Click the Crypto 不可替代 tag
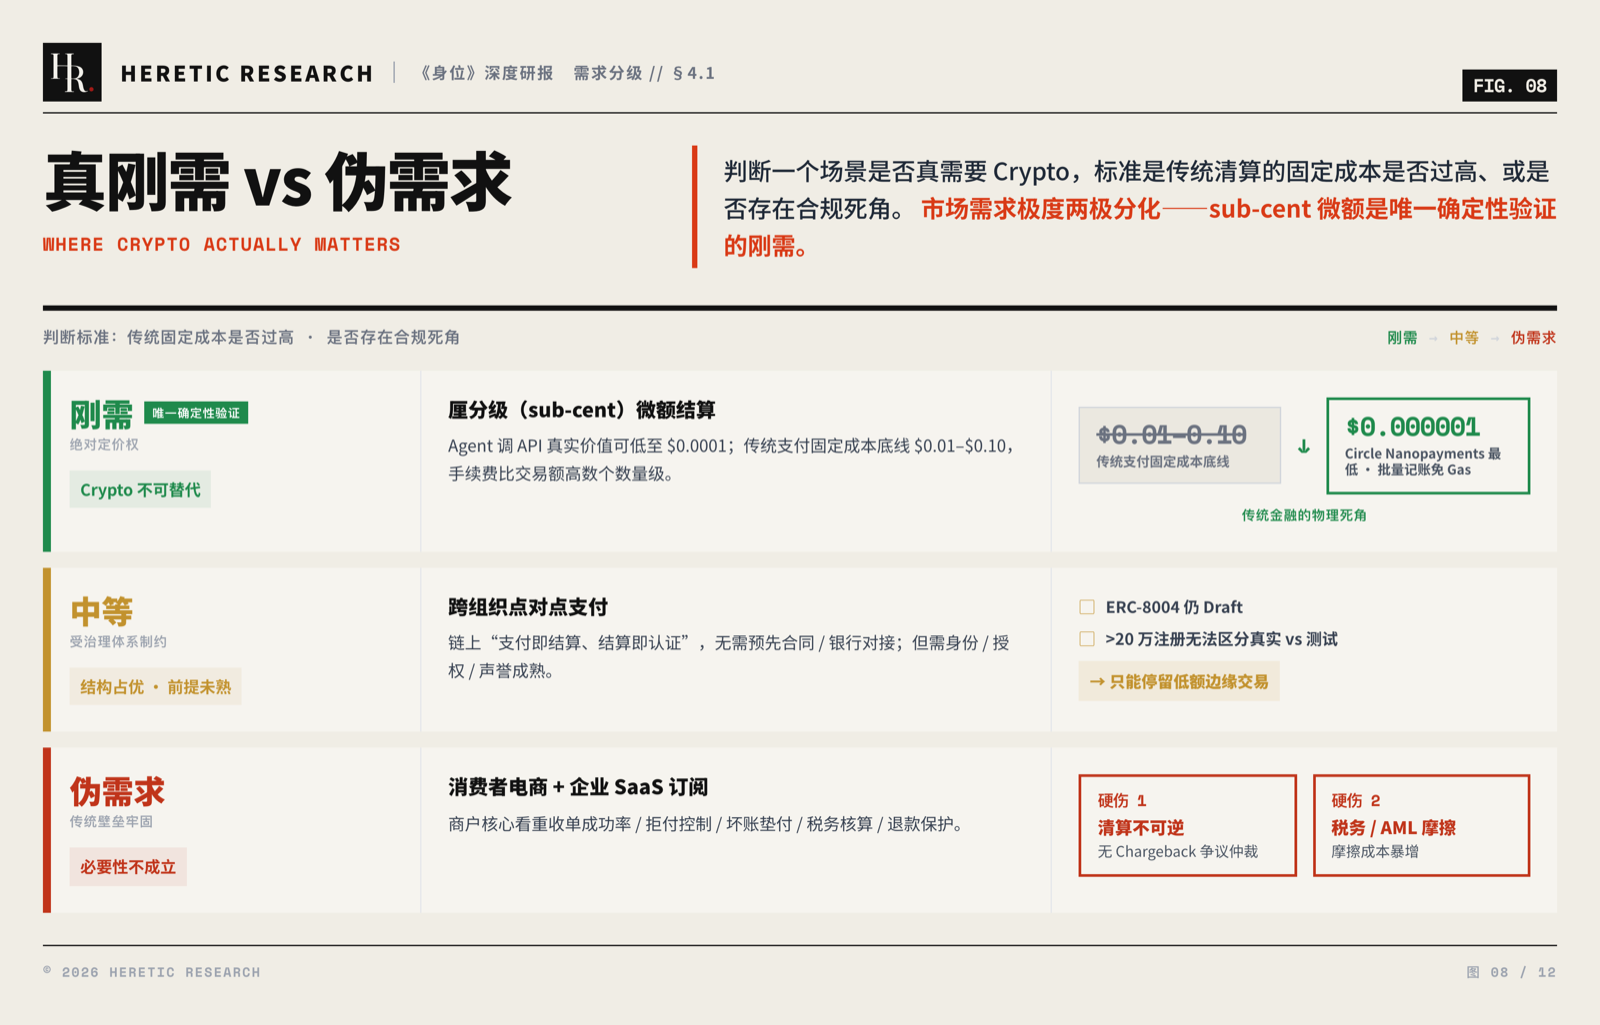This screenshot has width=1600, height=1025. [140, 490]
